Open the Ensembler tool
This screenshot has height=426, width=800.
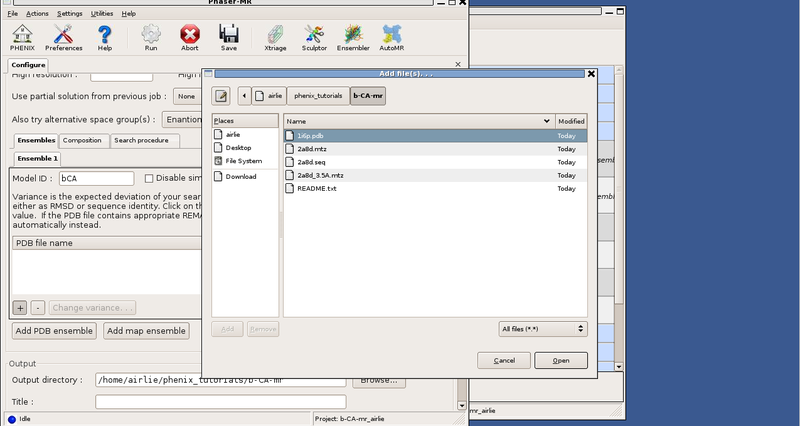353,37
